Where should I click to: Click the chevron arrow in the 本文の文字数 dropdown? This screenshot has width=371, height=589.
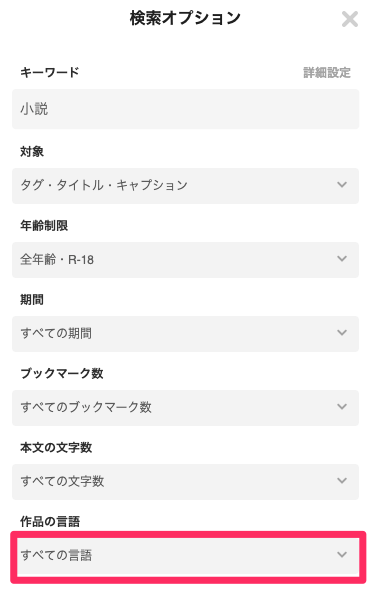point(342,480)
